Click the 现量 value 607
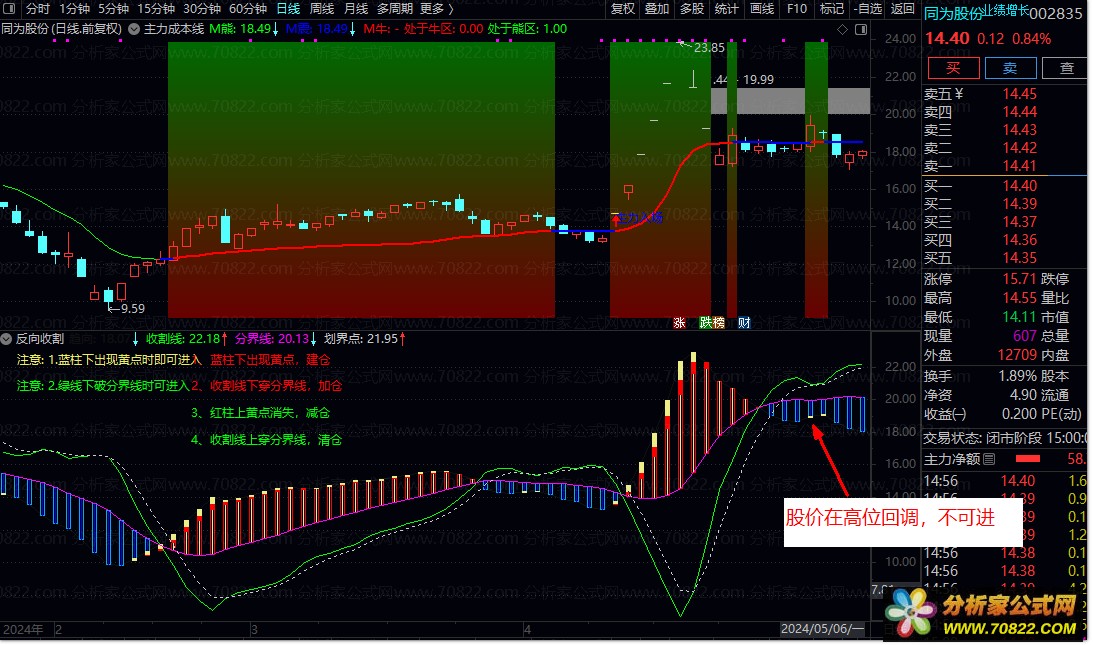1093x645 pixels. click(1025, 336)
